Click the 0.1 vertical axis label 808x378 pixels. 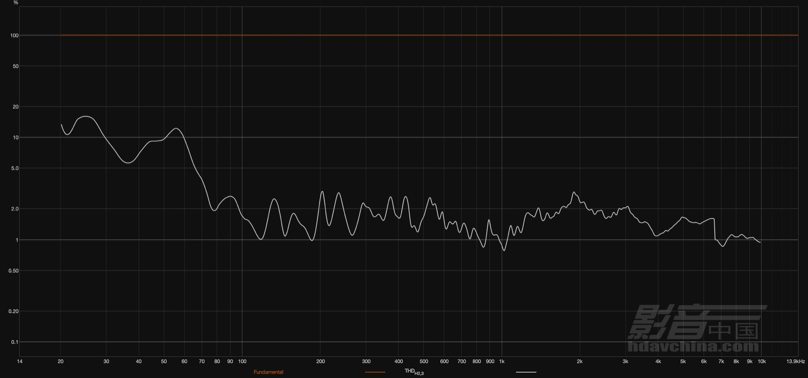(x=15, y=342)
